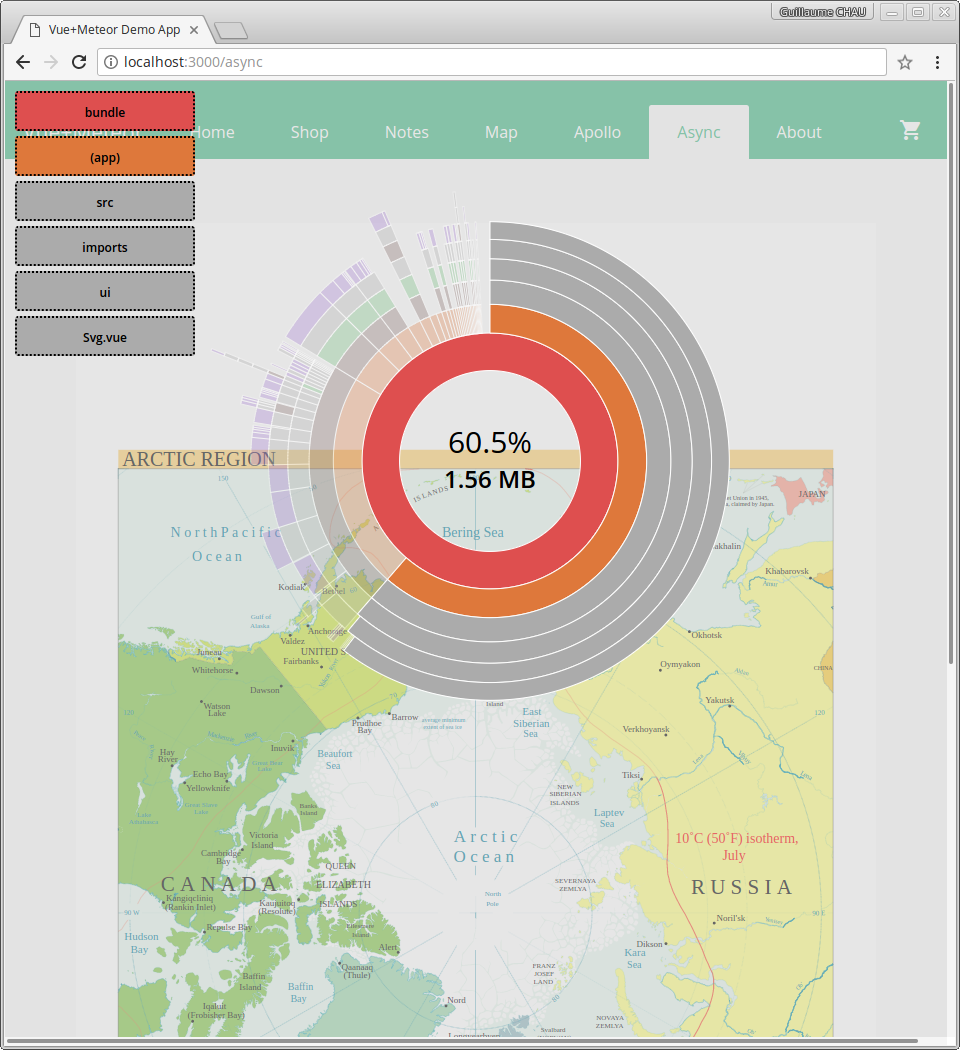Click the 1.56 MB size label
The width and height of the screenshot is (960, 1050).
489,479
